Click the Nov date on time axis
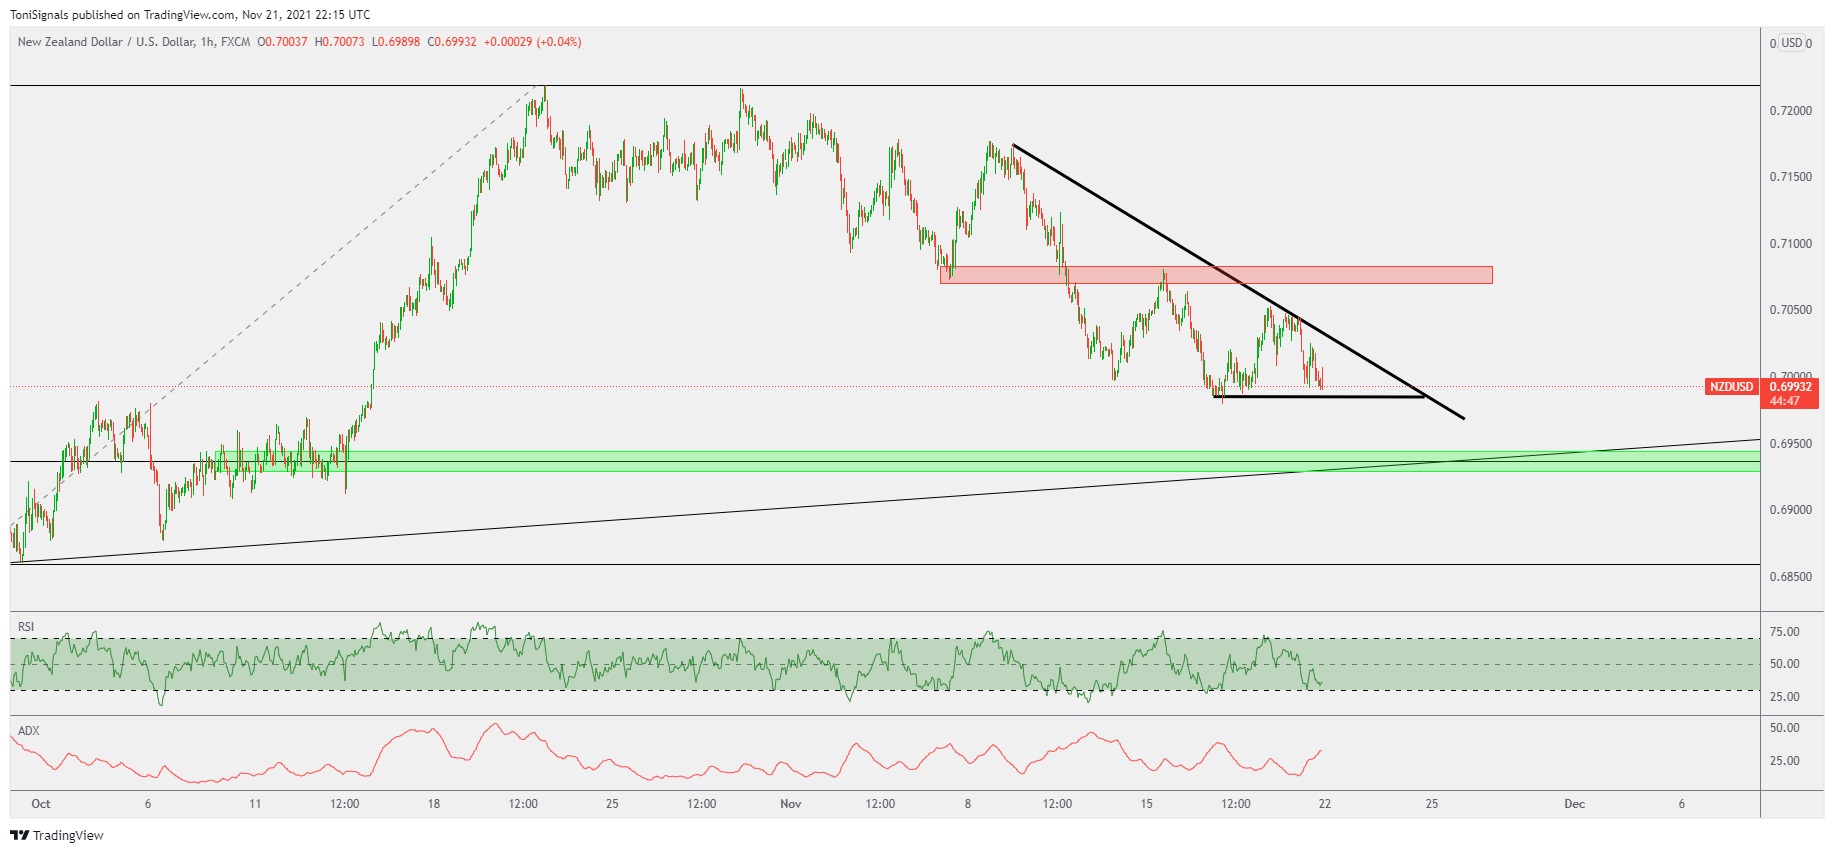This screenshot has width=1834, height=853. pyautogui.click(x=791, y=804)
